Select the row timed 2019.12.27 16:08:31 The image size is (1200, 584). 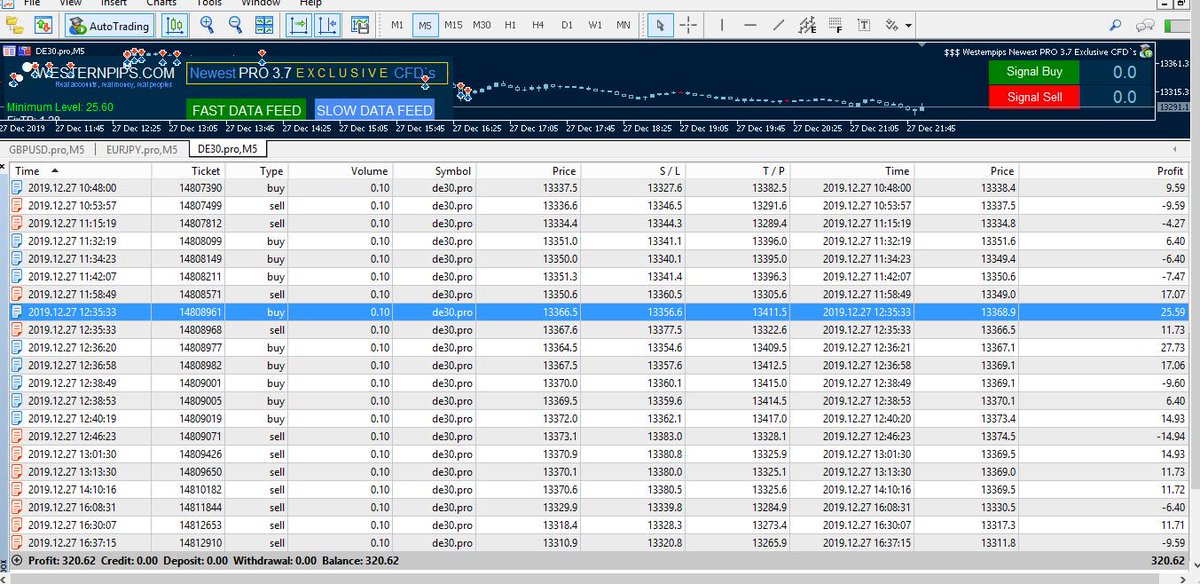599,507
